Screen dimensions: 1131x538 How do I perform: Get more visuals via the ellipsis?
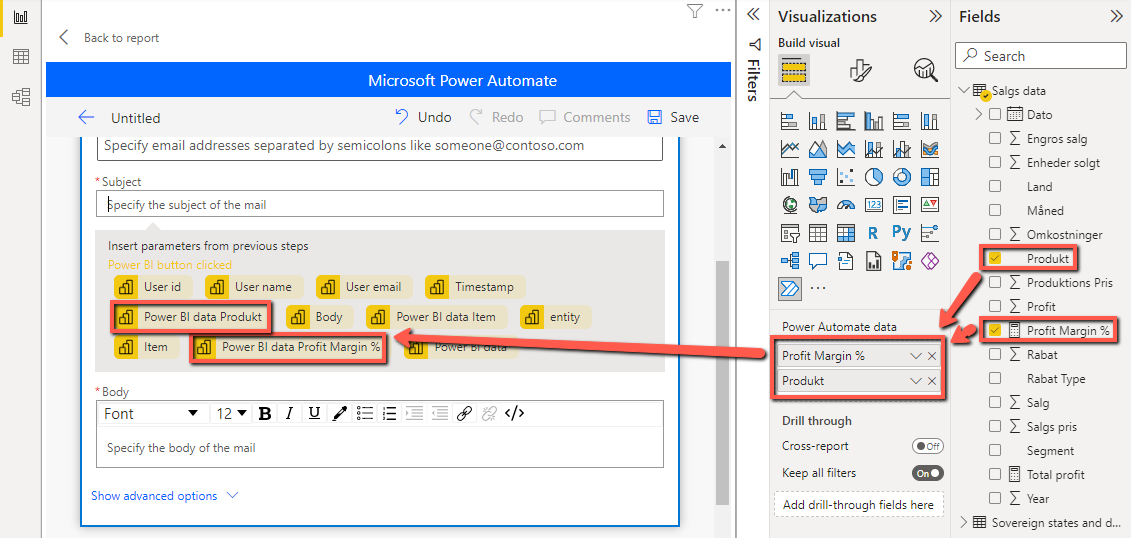817,288
